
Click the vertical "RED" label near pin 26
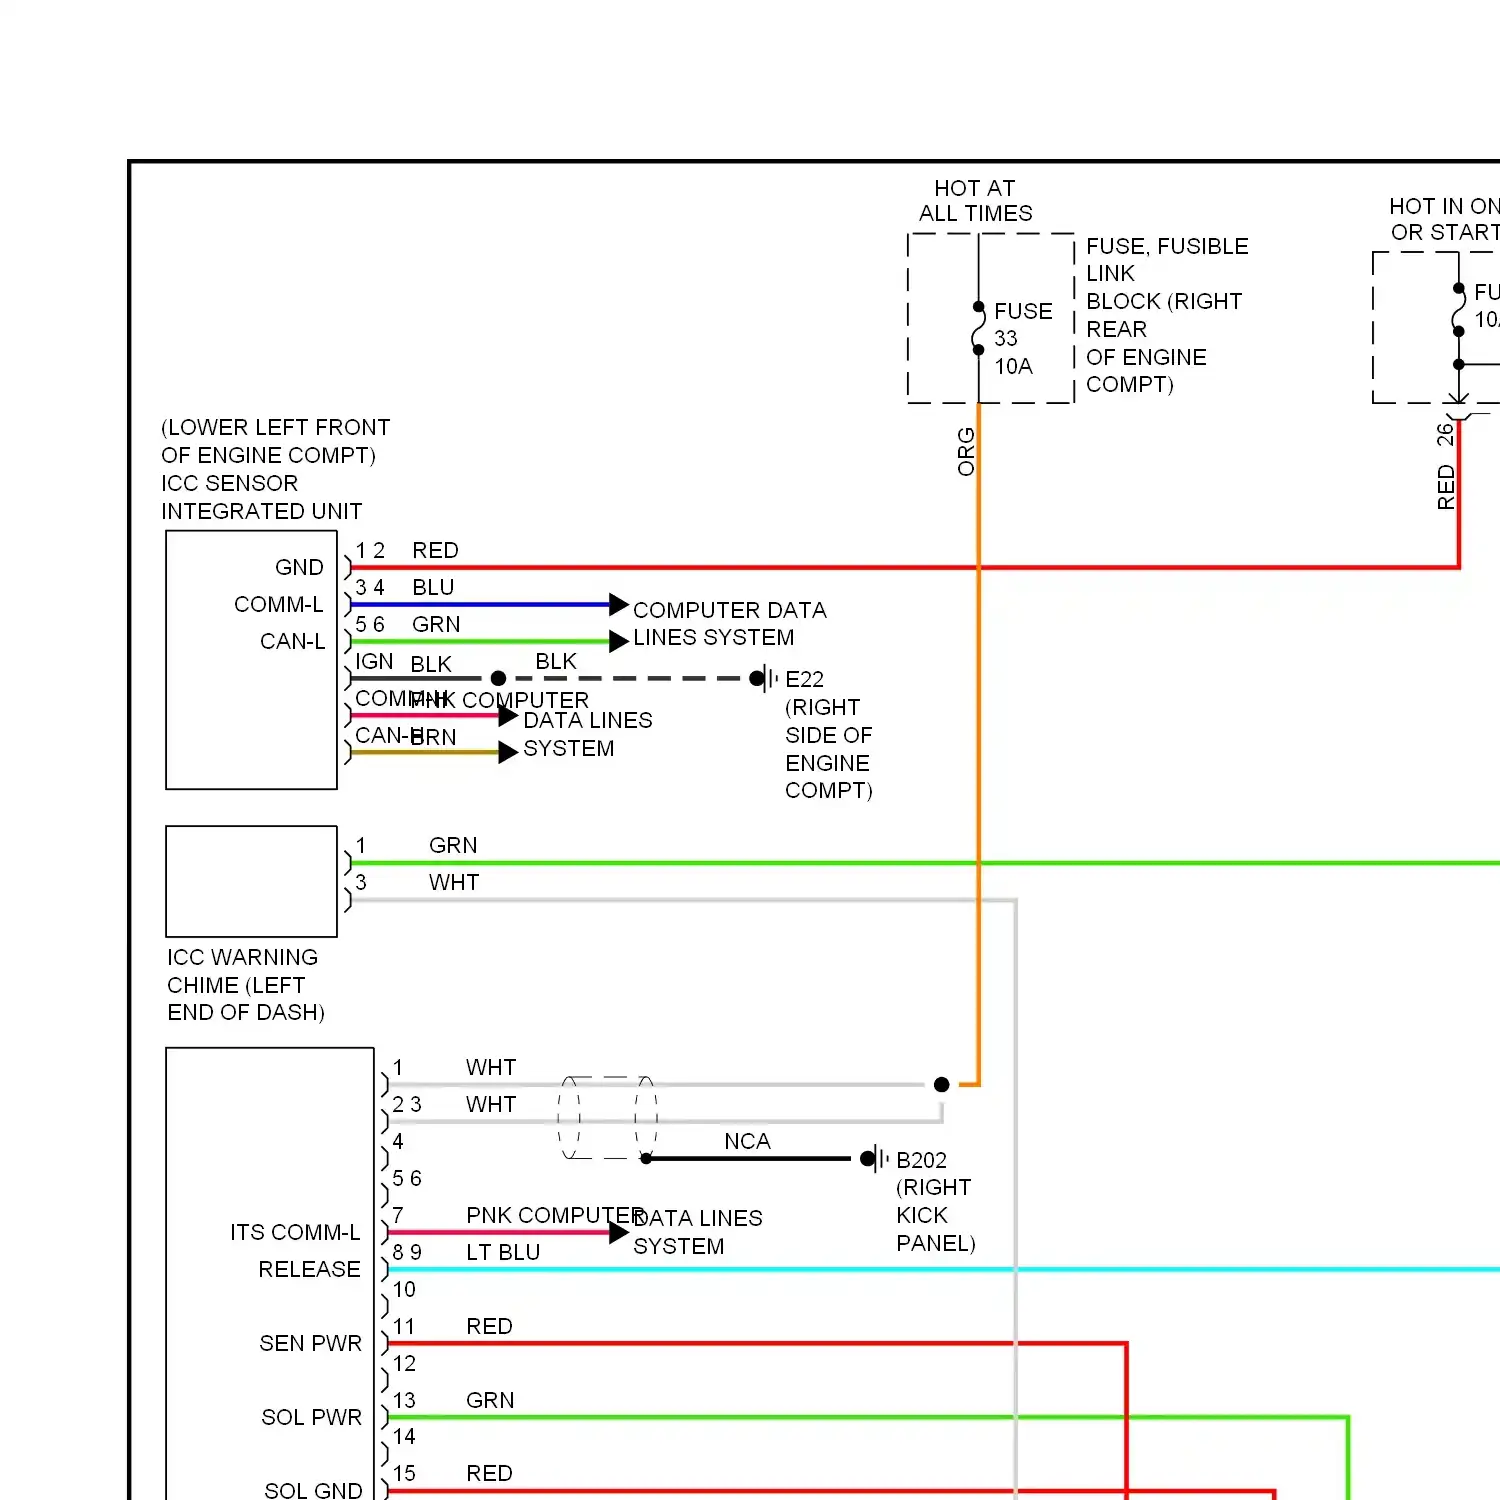pyautogui.click(x=1446, y=487)
